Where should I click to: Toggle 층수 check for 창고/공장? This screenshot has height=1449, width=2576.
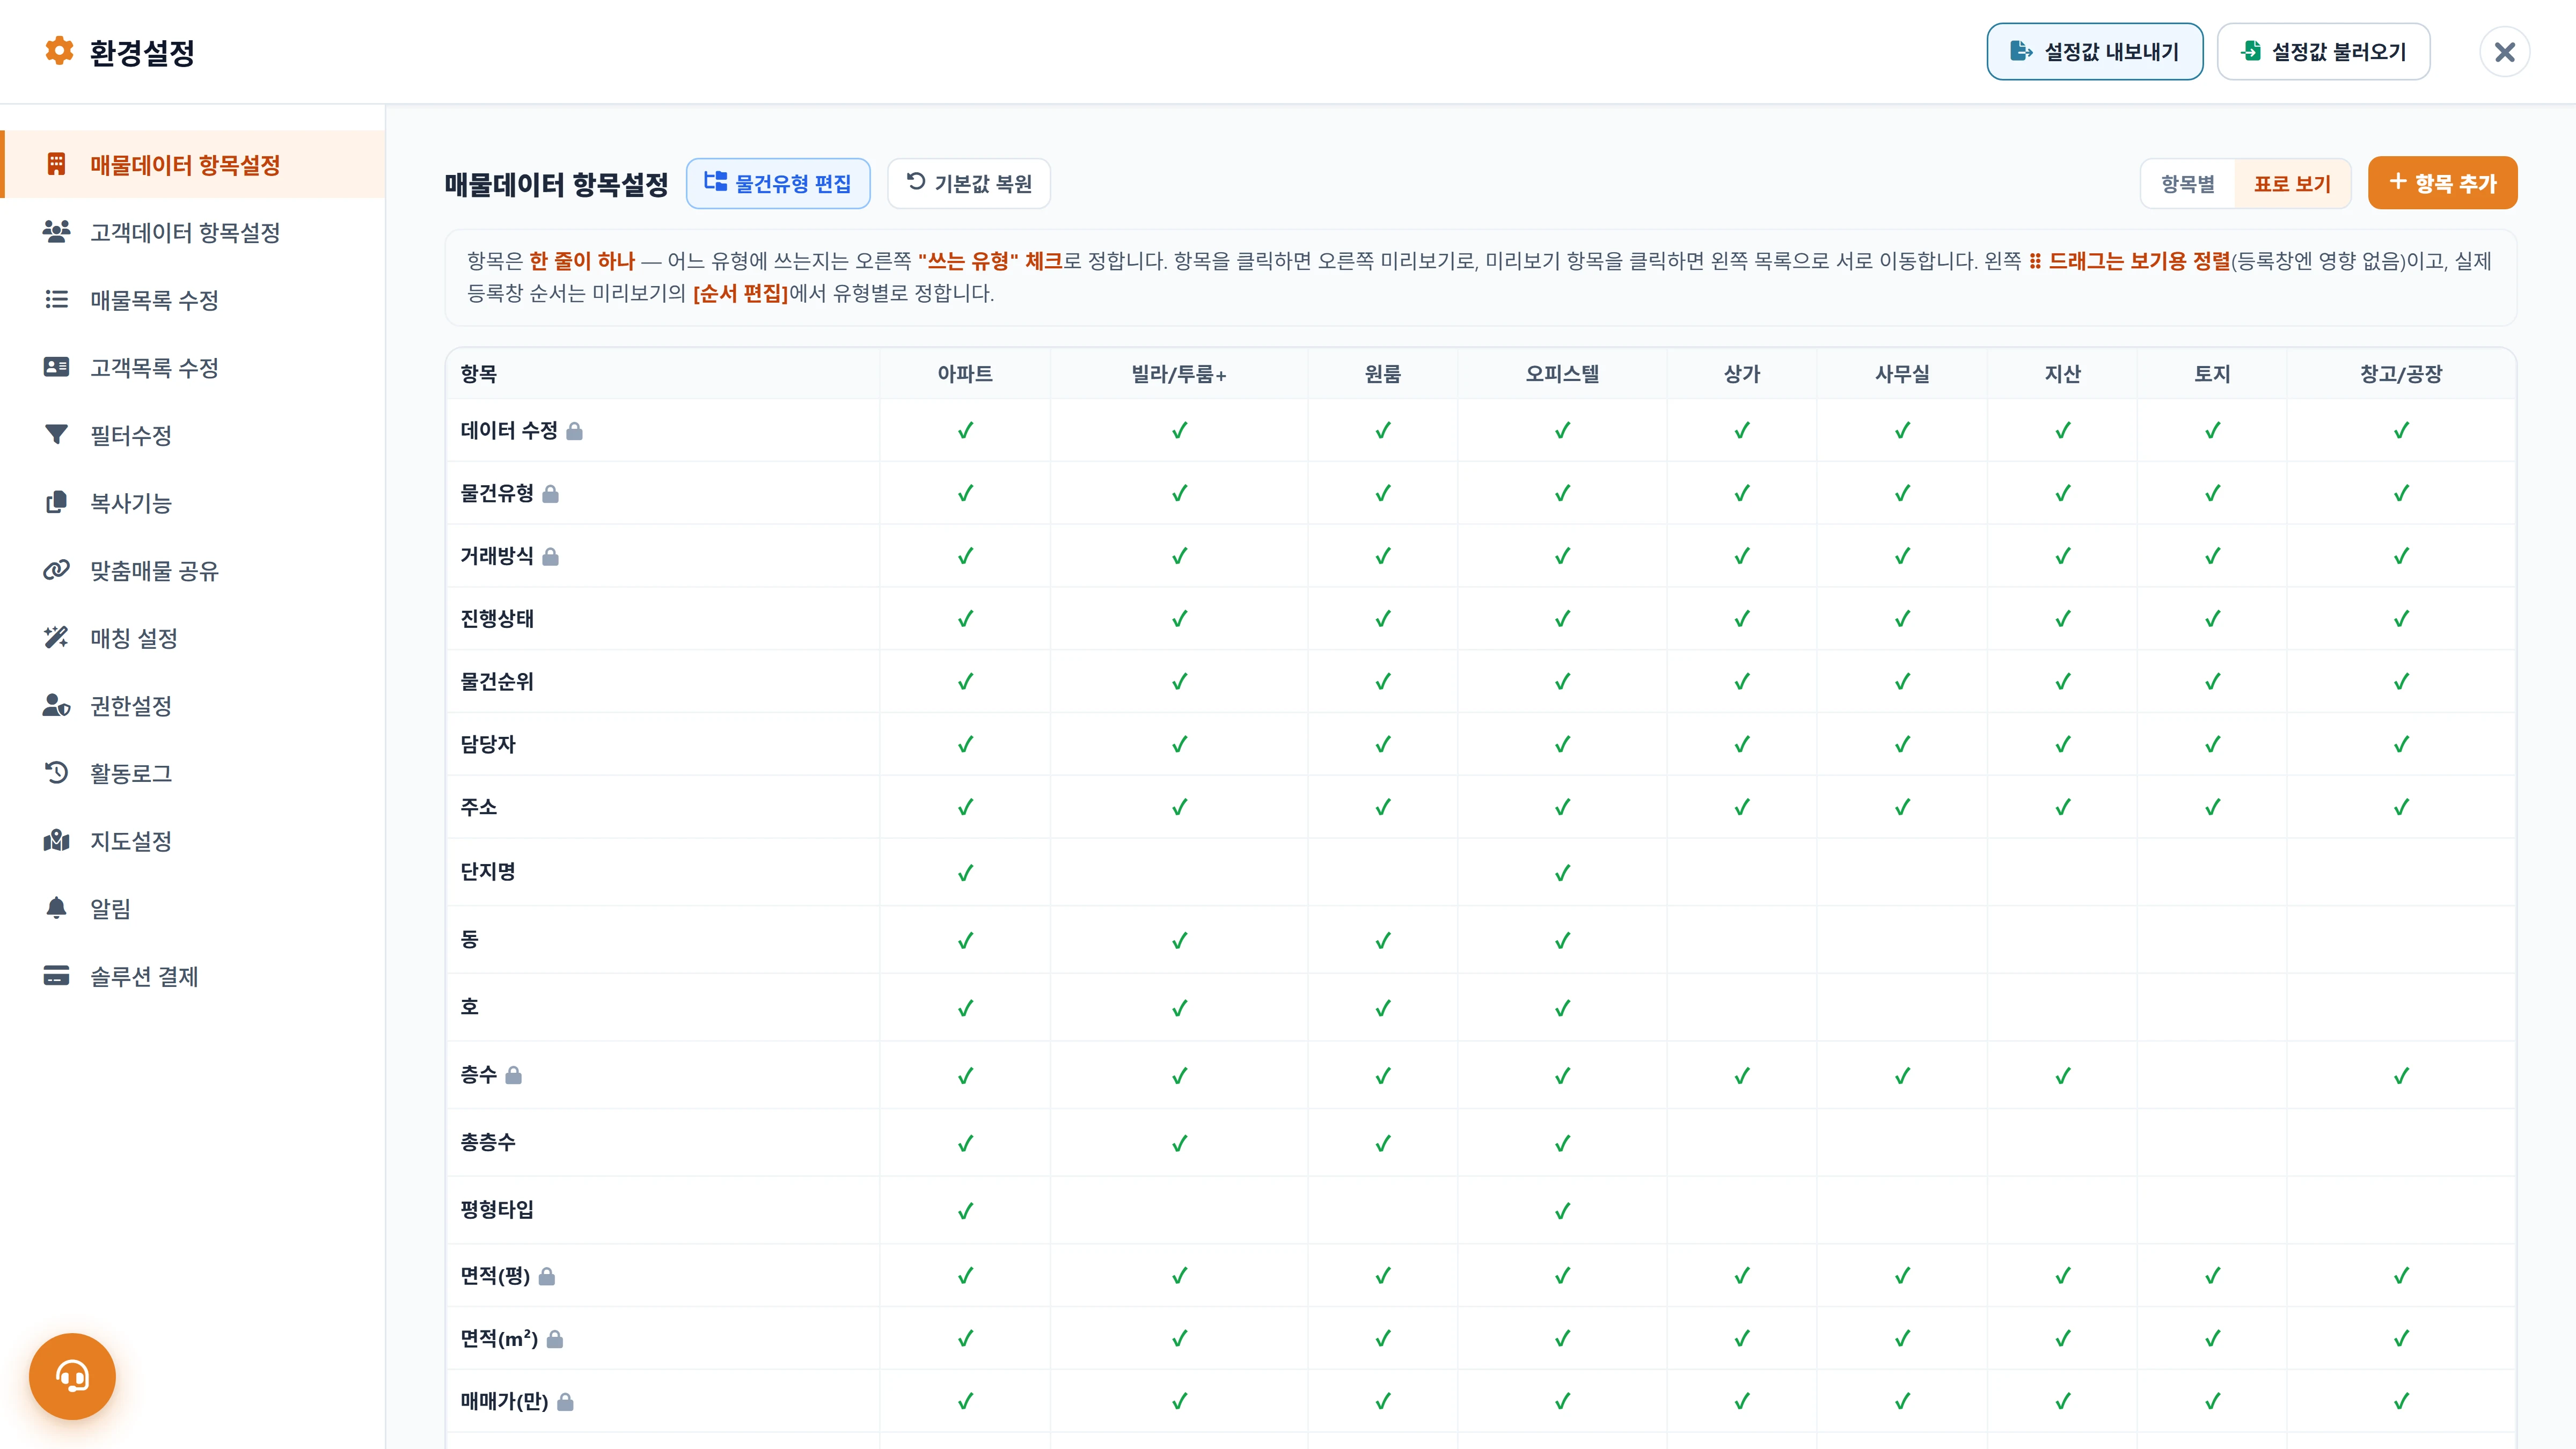pyautogui.click(x=2400, y=1076)
